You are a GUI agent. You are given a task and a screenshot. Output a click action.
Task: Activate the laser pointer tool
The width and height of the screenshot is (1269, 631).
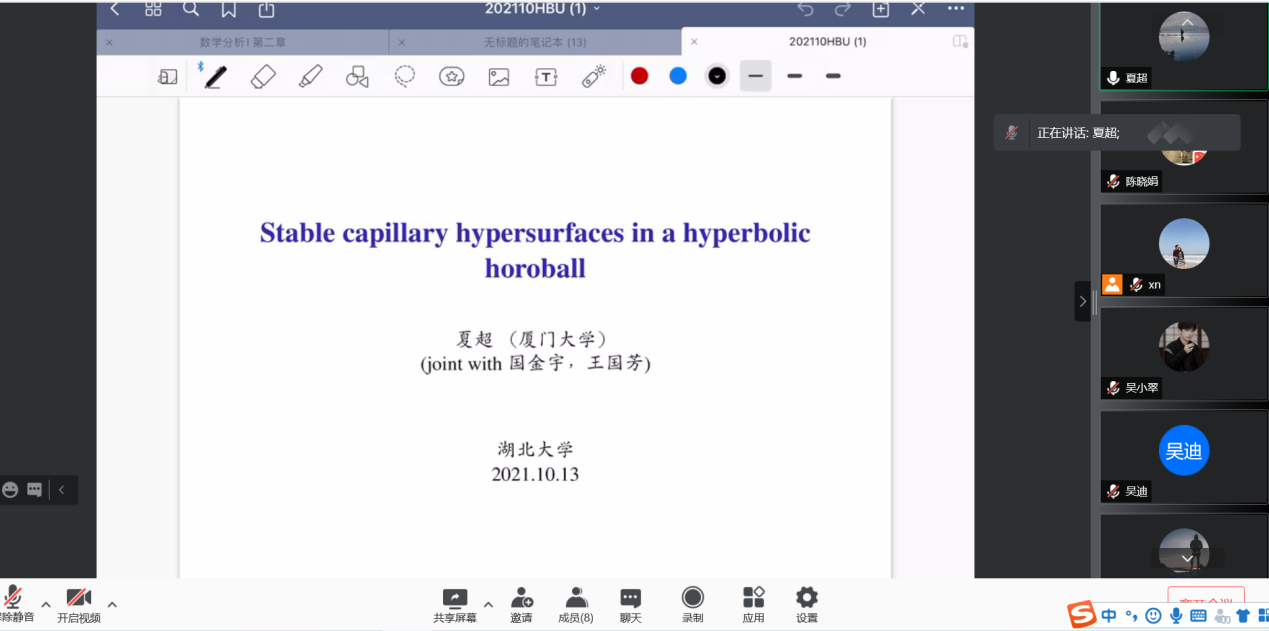tap(594, 76)
